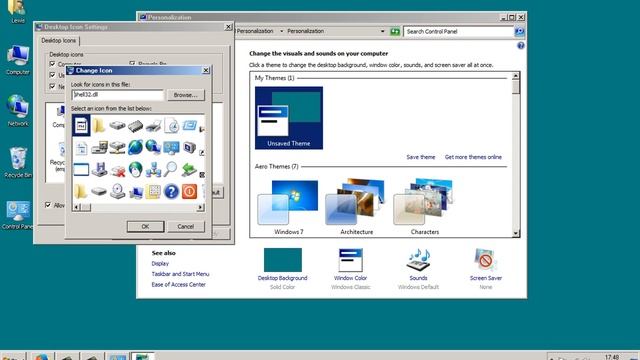Click the icon list scroll right arrow
Image resolution: width=640 pixels, height=360 pixels.
coord(200,207)
